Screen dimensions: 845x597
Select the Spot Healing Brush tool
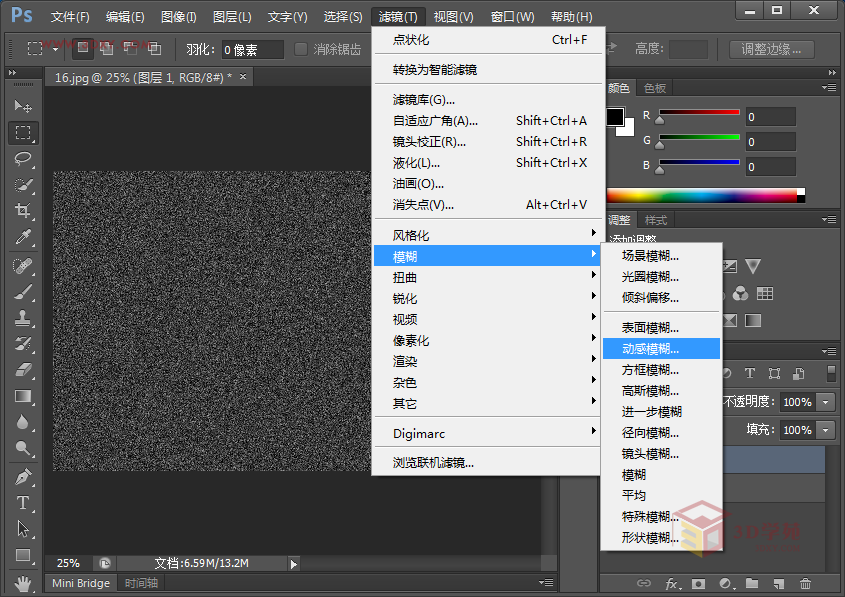(23, 266)
